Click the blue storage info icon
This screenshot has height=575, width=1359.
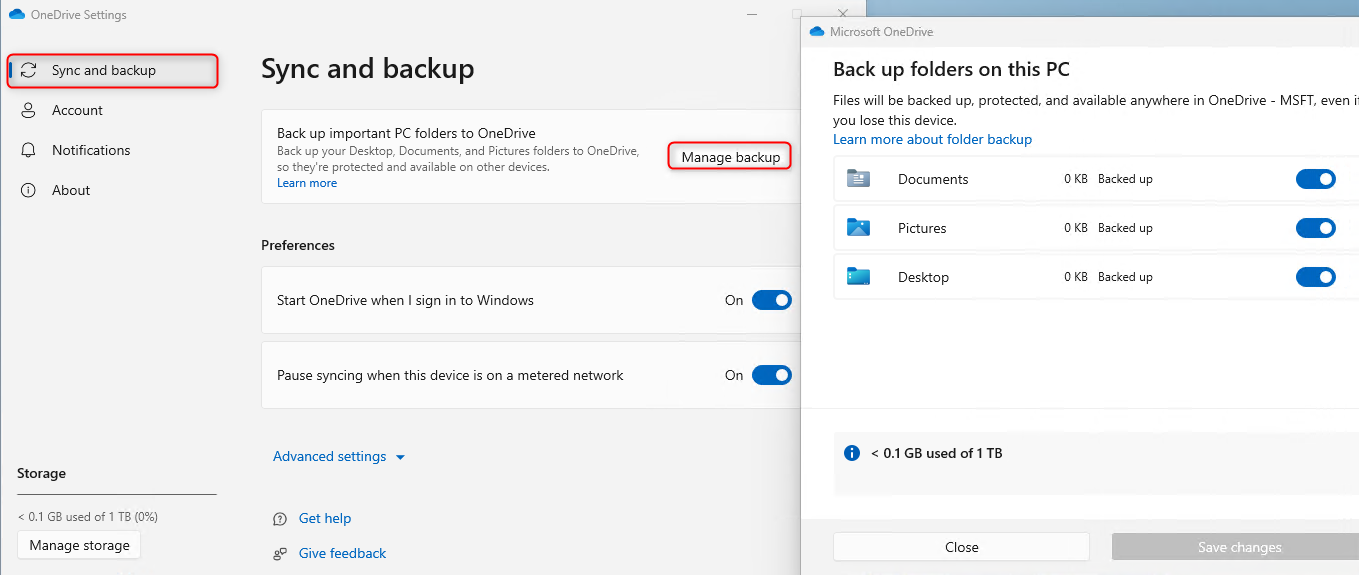click(x=852, y=453)
